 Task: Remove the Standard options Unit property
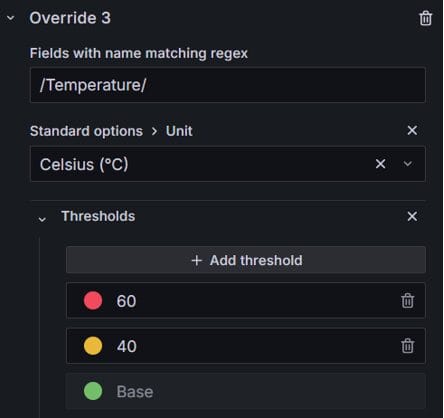click(x=412, y=130)
